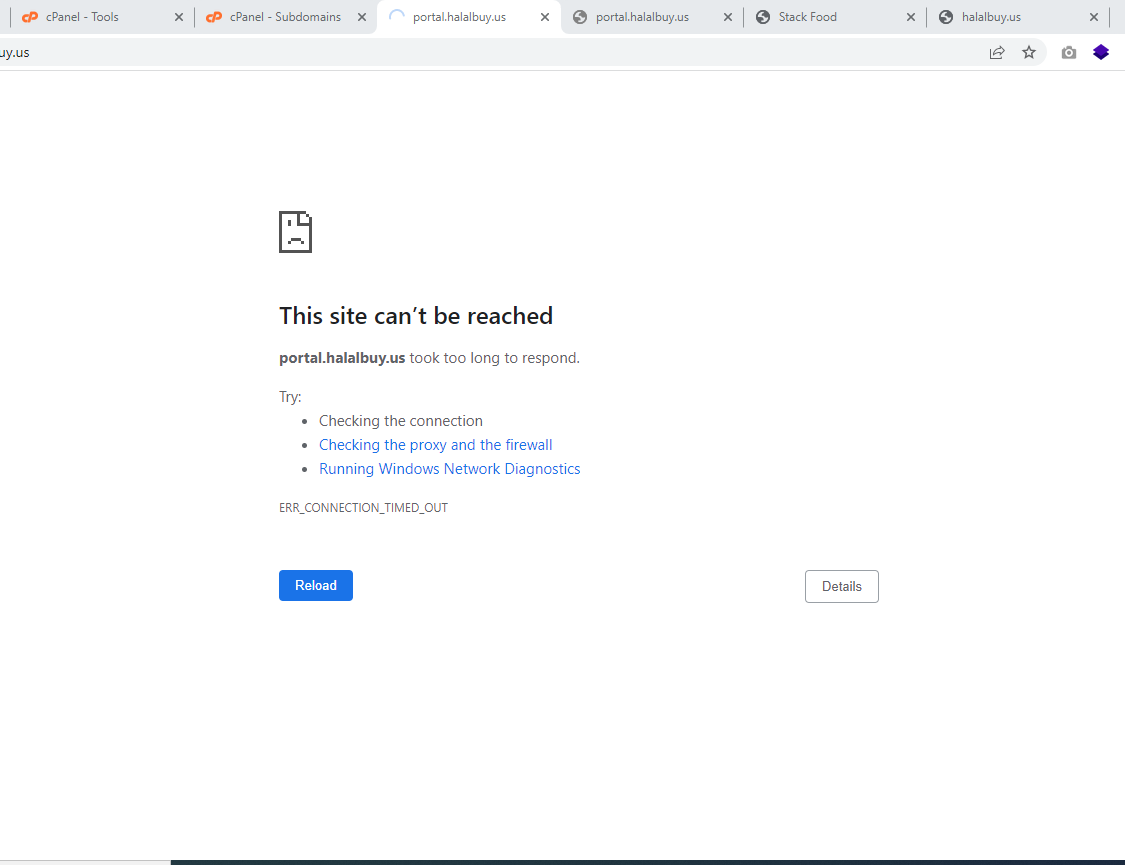The width and height of the screenshot is (1125, 865).
Task: Open Checking the proxy and the firewall link
Action: [x=435, y=445]
